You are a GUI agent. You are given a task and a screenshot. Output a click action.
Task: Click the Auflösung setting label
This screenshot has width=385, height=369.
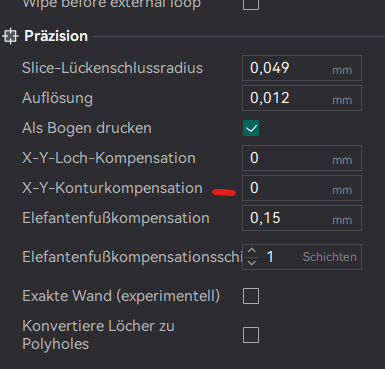pos(57,99)
